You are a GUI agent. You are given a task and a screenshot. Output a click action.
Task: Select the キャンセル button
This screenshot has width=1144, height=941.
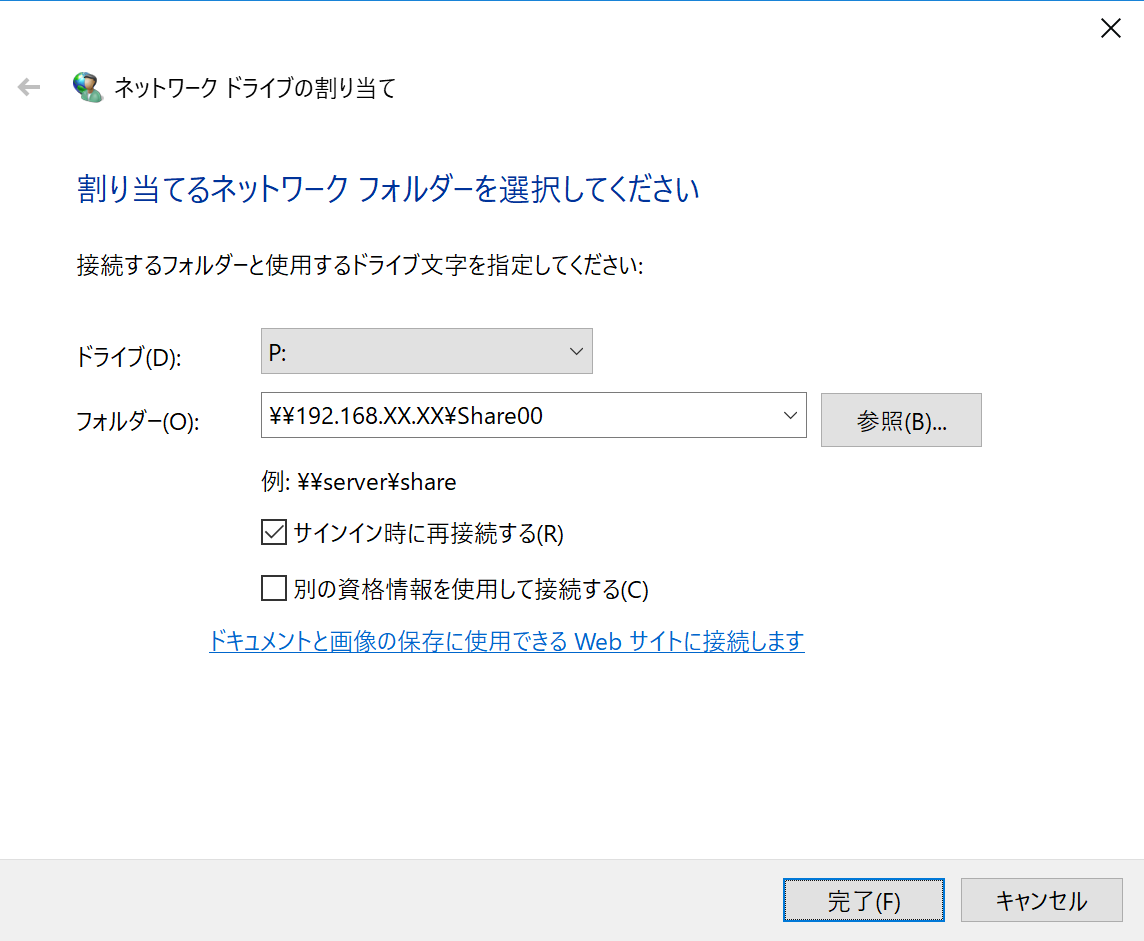1041,900
